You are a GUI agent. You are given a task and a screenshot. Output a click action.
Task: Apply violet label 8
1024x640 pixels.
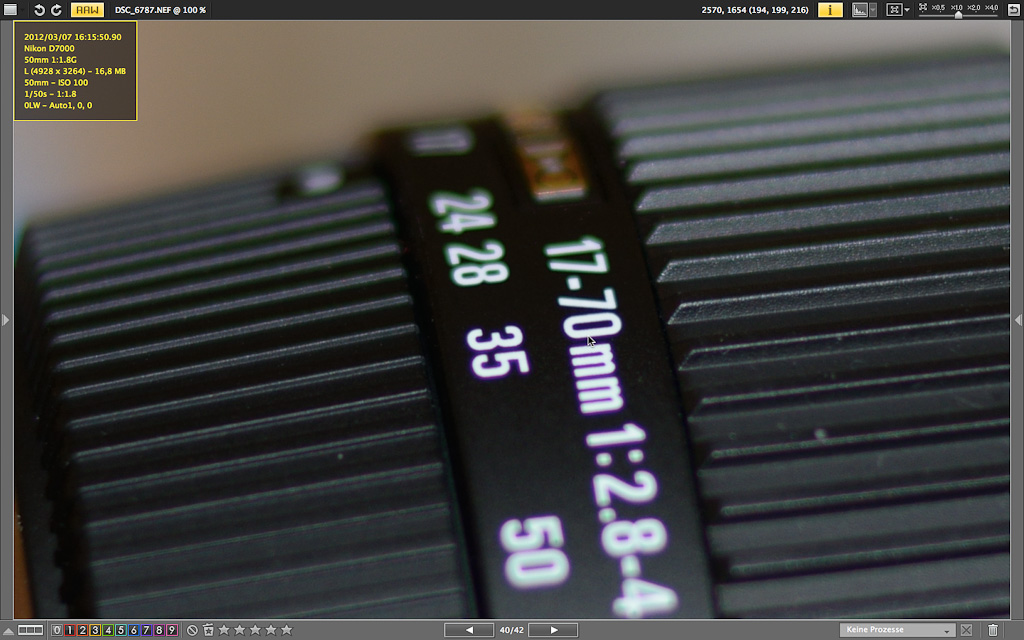click(159, 630)
